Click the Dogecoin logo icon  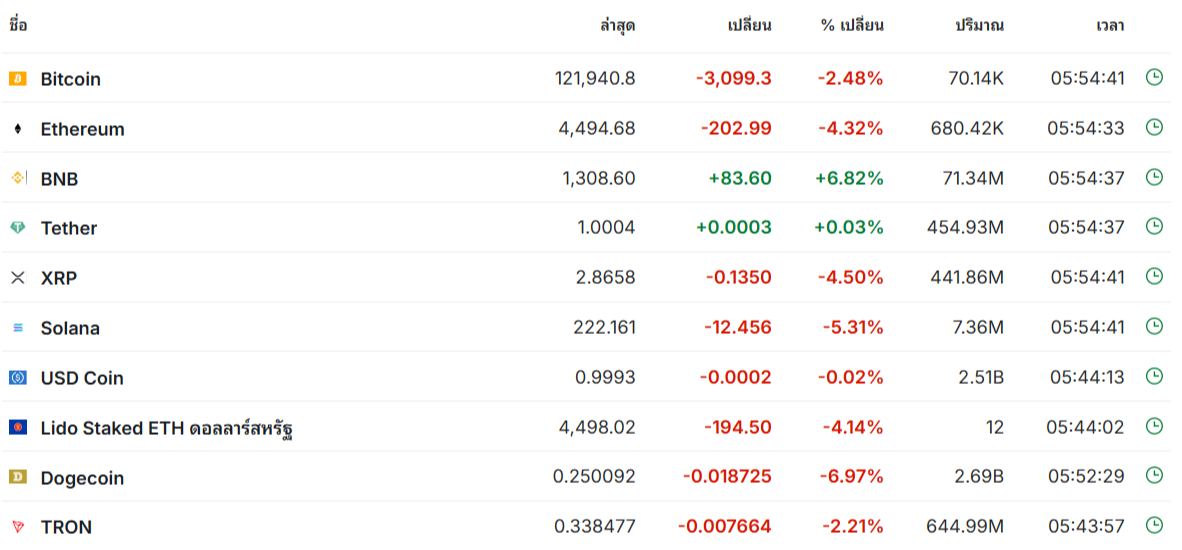pos(17,477)
